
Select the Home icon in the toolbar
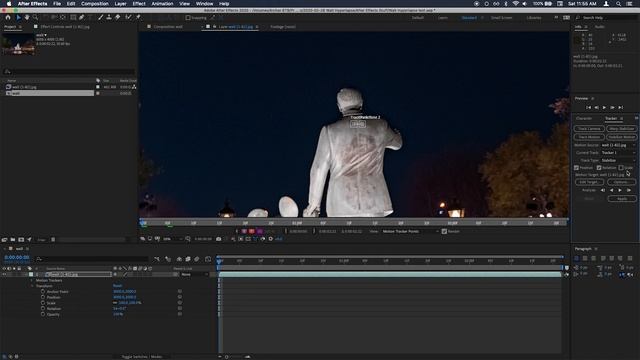point(8,18)
